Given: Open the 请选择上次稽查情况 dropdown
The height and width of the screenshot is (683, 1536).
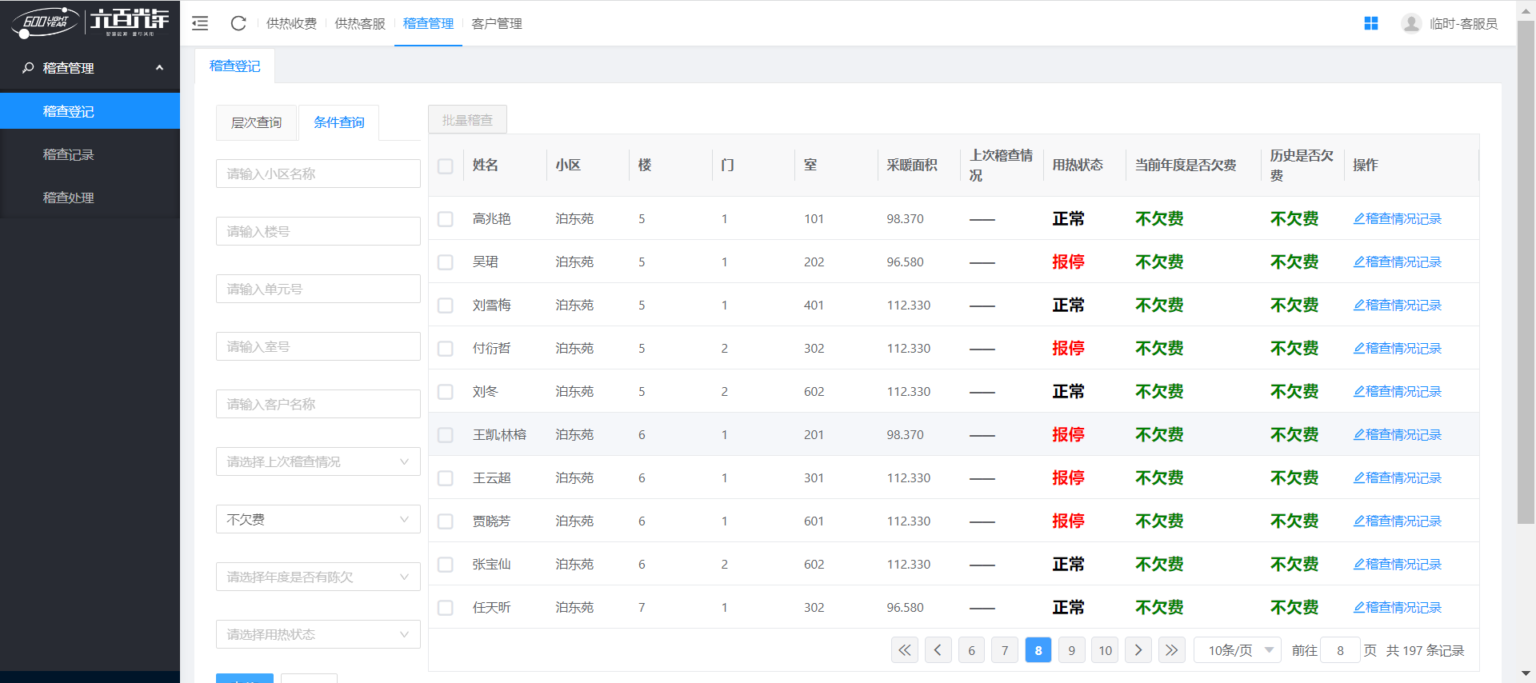Looking at the screenshot, I should point(318,462).
